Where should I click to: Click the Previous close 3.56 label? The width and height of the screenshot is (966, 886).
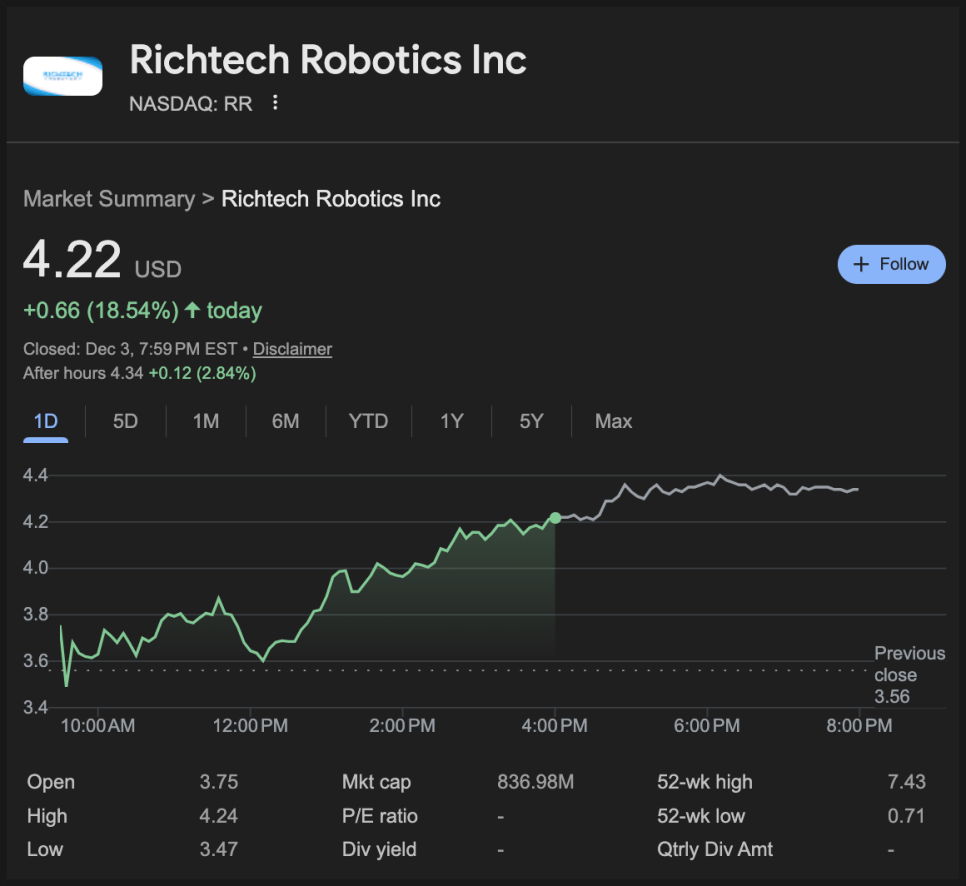click(x=909, y=675)
